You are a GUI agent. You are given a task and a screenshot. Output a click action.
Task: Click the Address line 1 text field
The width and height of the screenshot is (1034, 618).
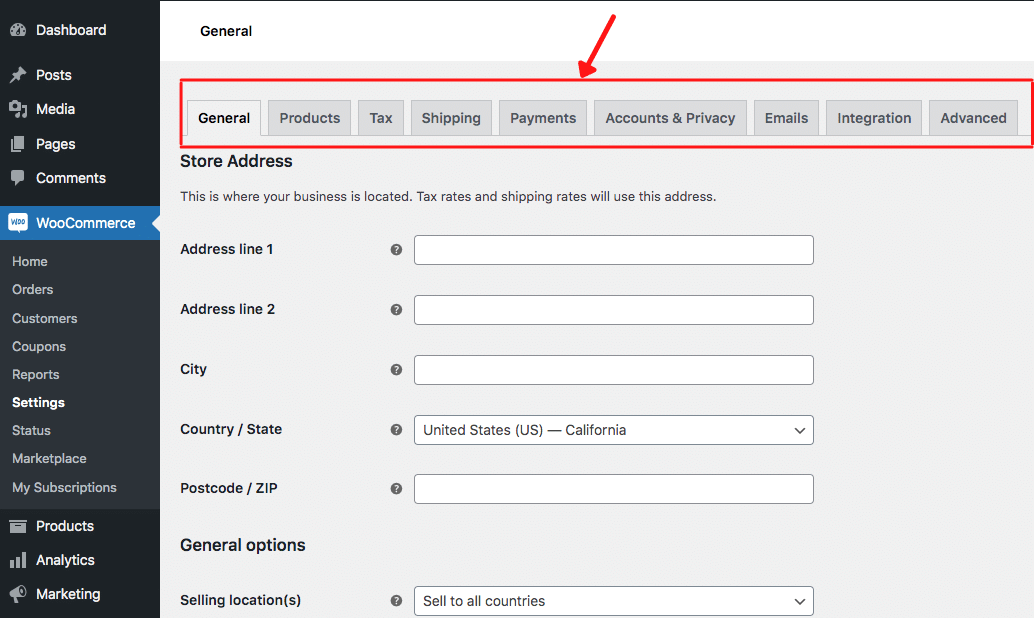[613, 250]
